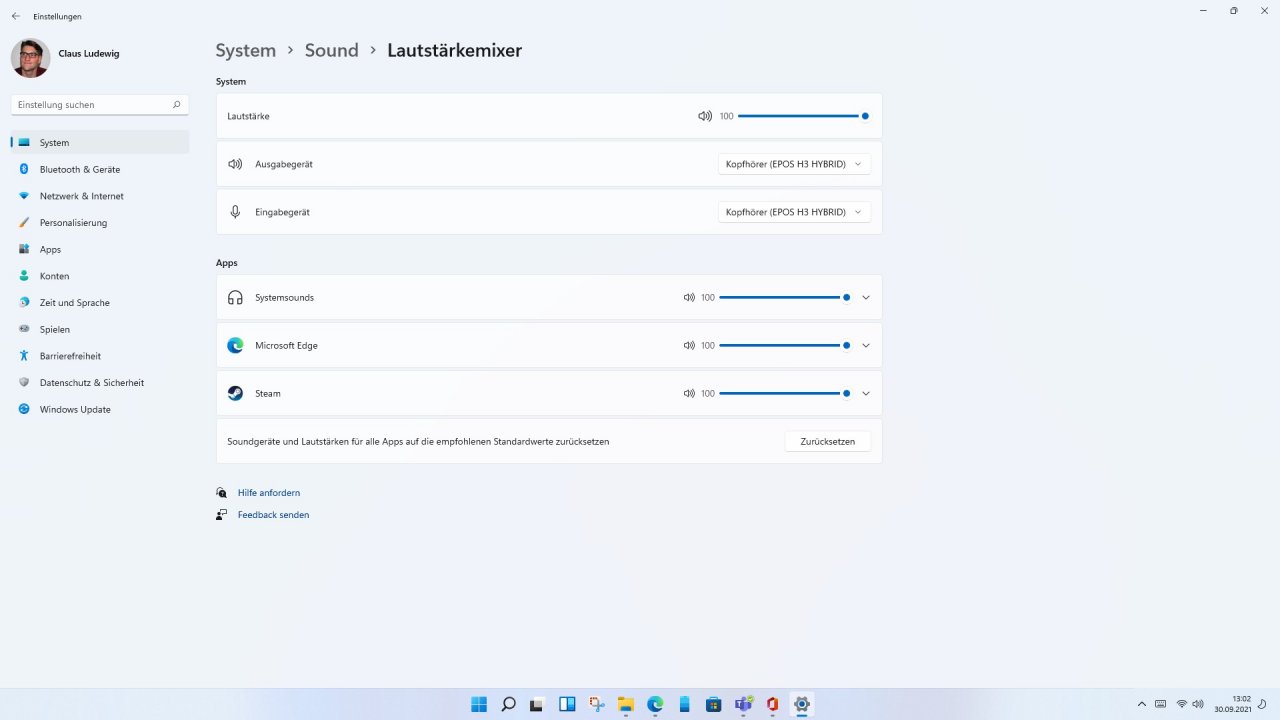
Task: Expand the Steam row chevron
Action: point(866,394)
